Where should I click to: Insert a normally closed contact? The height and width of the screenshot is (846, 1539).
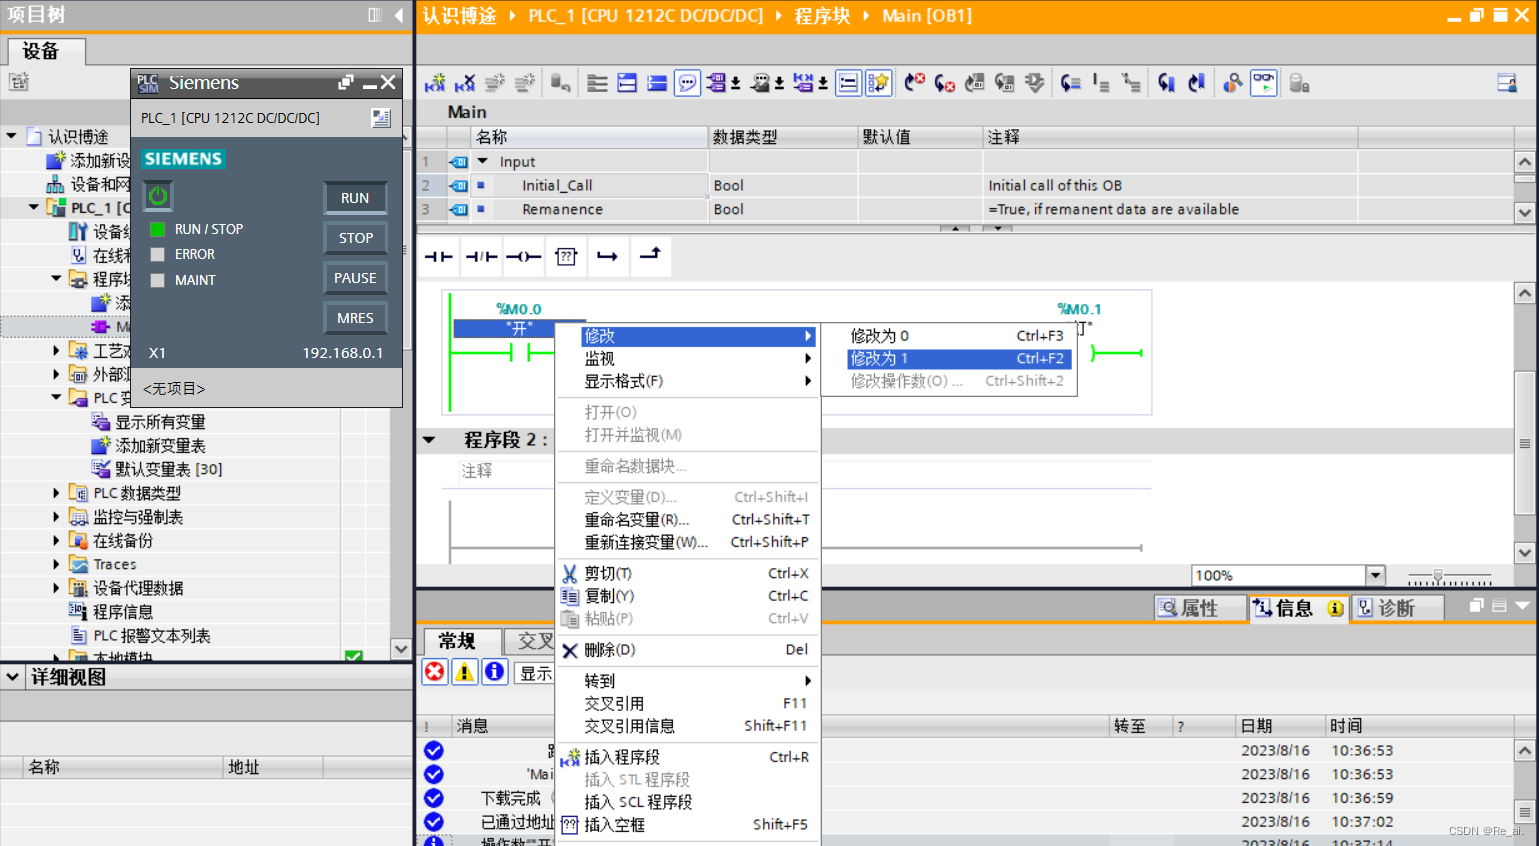pyautogui.click(x=481, y=257)
